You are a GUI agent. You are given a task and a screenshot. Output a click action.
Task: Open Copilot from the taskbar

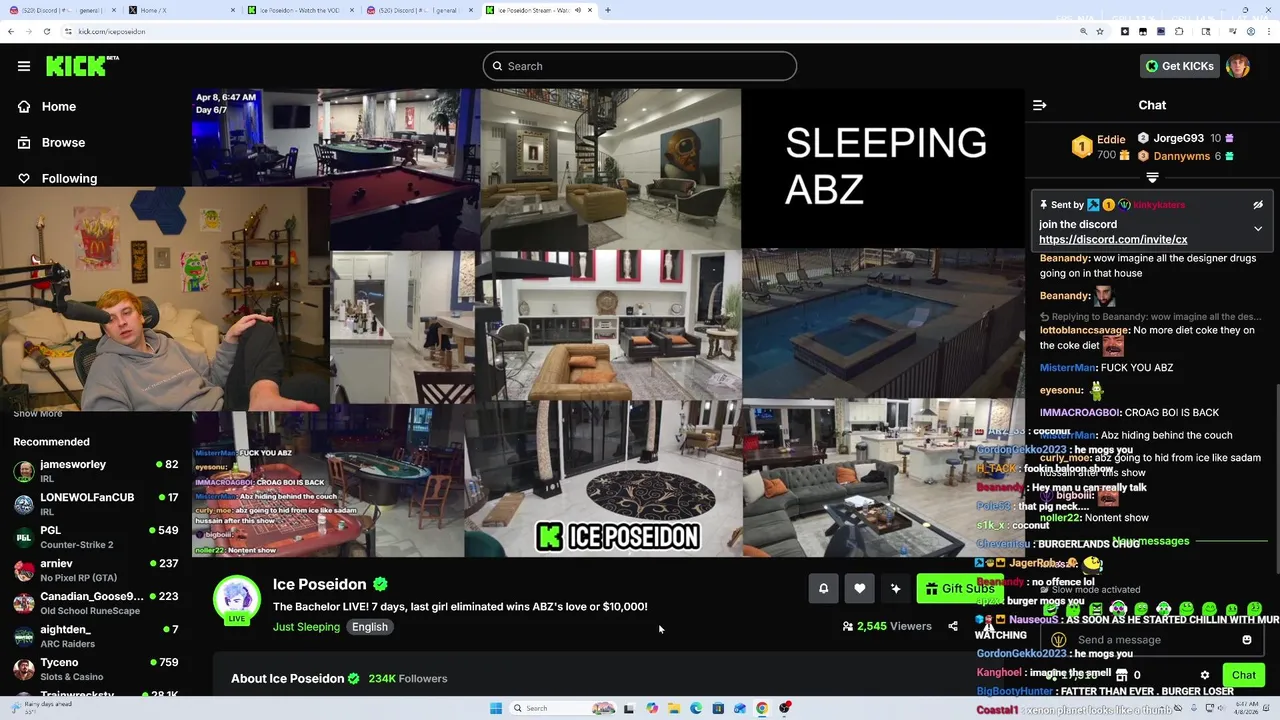652,708
